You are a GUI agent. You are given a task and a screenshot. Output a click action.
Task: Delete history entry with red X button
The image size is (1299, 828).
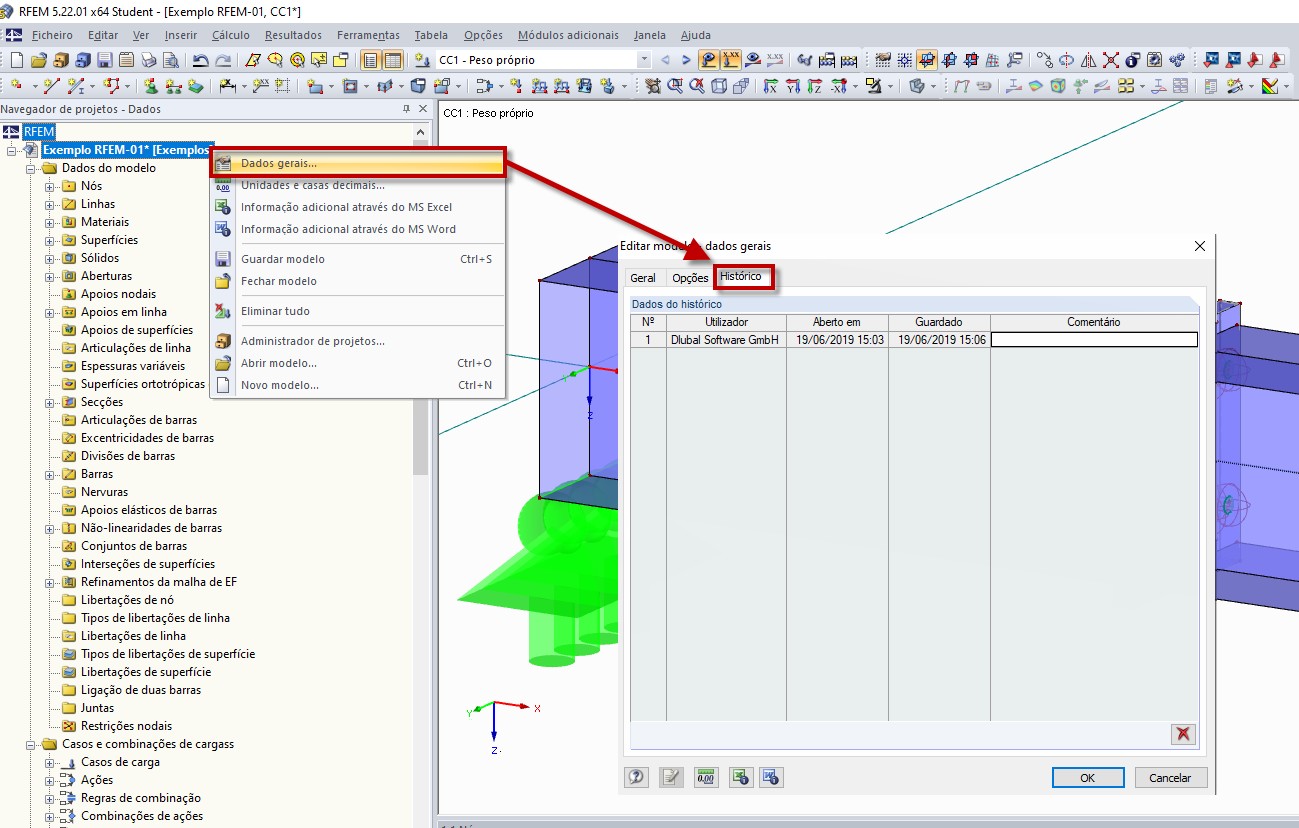tap(1184, 734)
